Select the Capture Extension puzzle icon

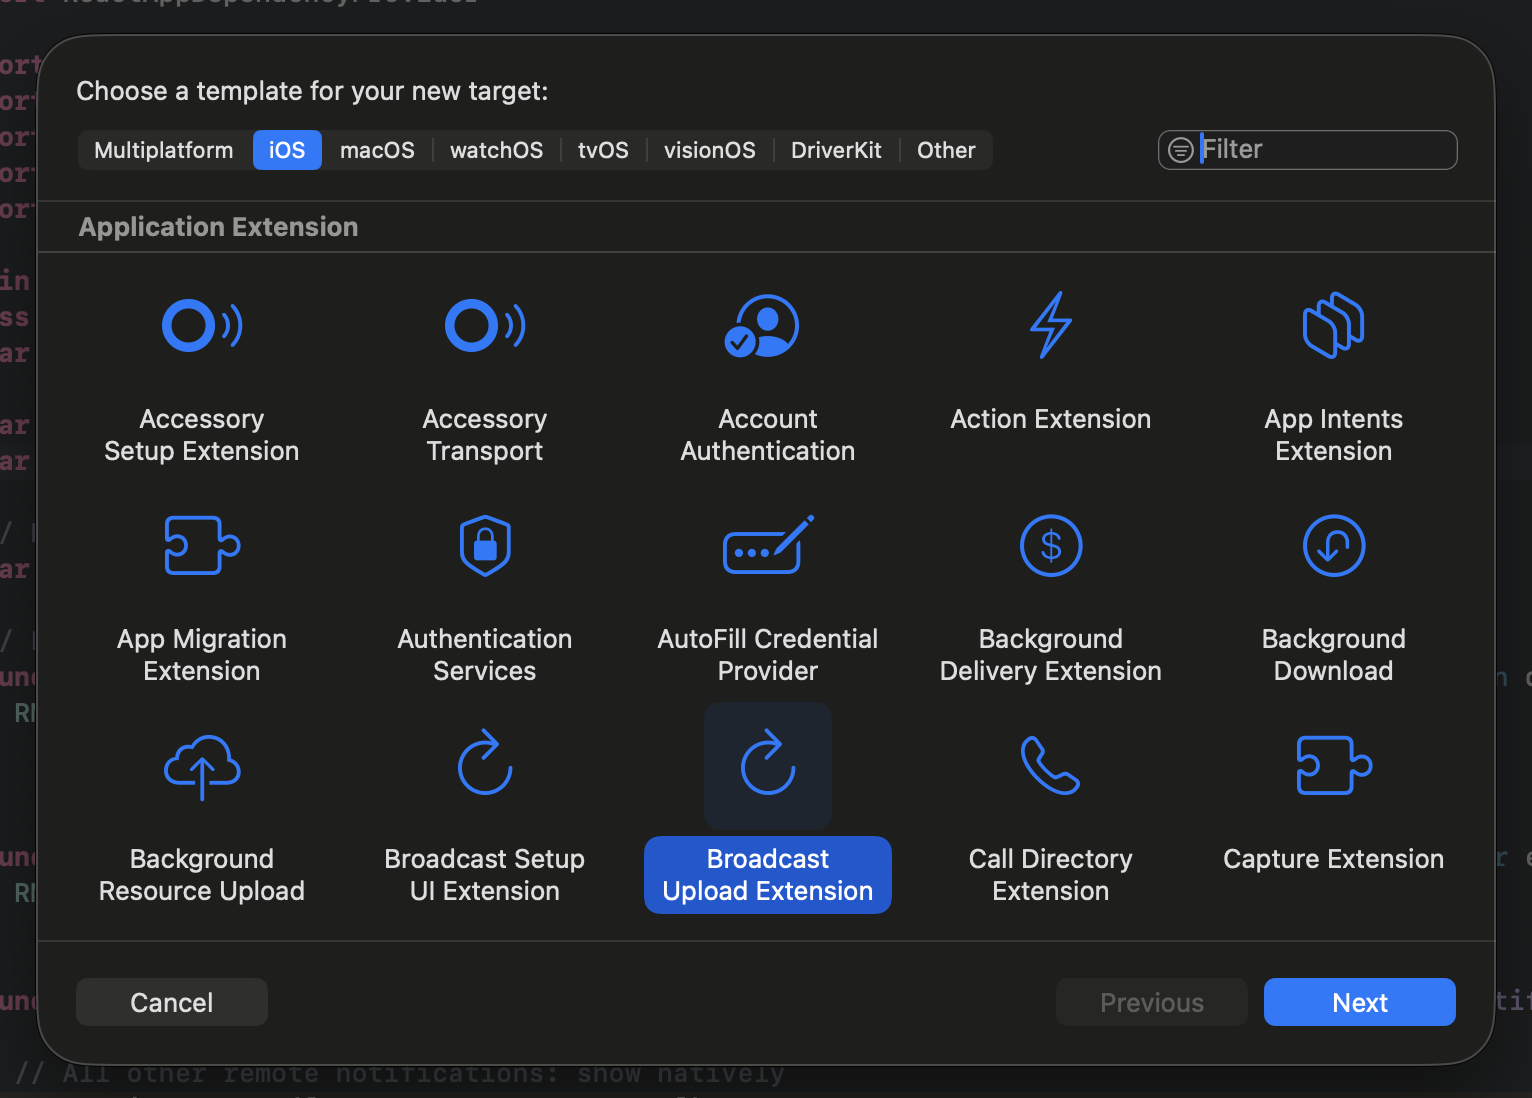tap(1334, 765)
